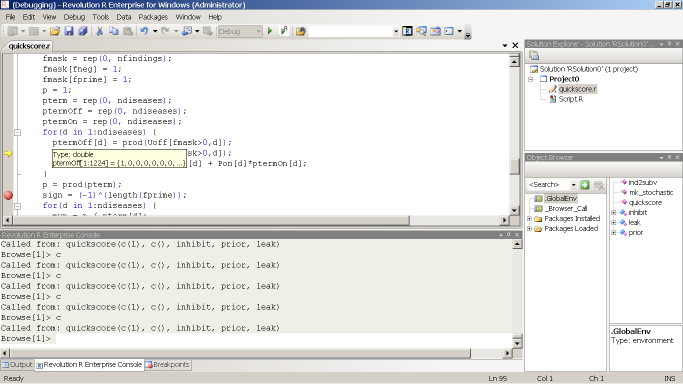Image resolution: width=683 pixels, height=384 pixels.
Task: Open the R console toolbar icon
Action: click(407, 31)
